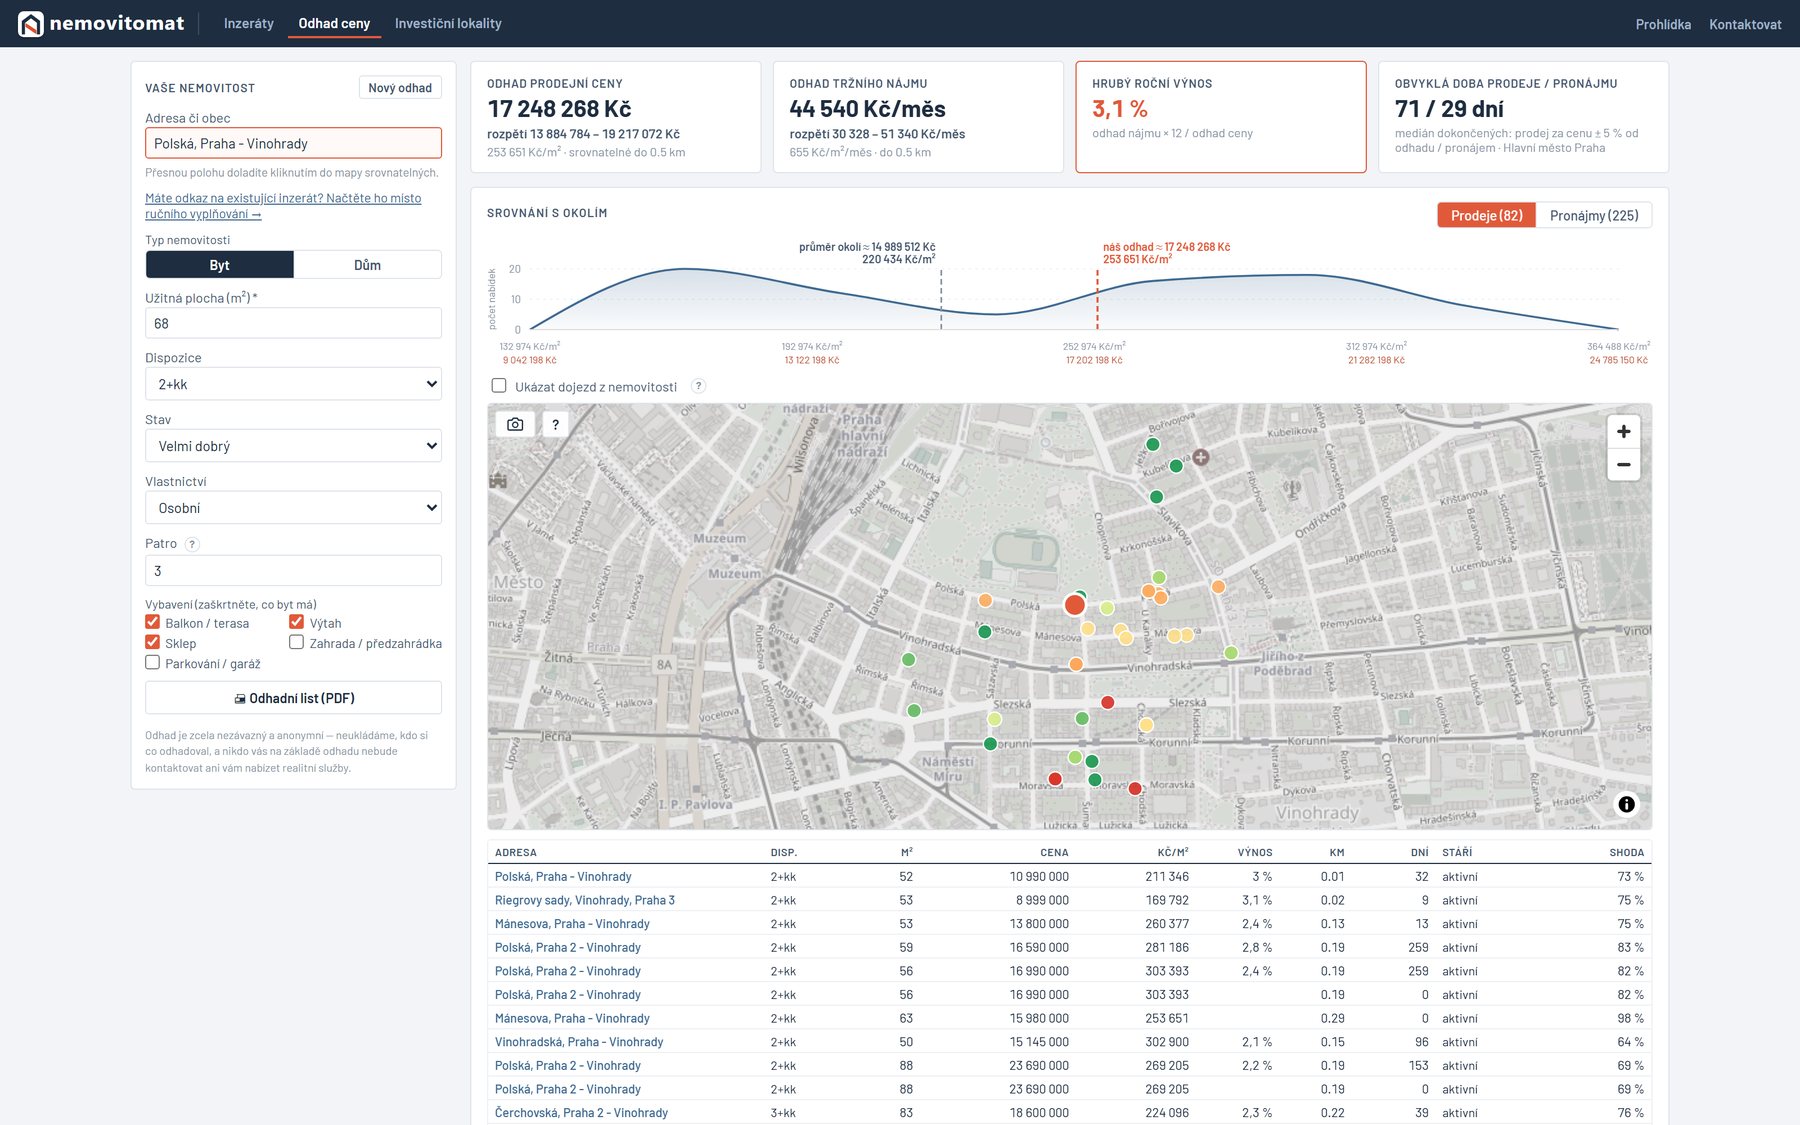Screen dimensions: 1800x1125
Task: Open the Stav Velmi dobrý dropdown
Action: tap(293, 446)
